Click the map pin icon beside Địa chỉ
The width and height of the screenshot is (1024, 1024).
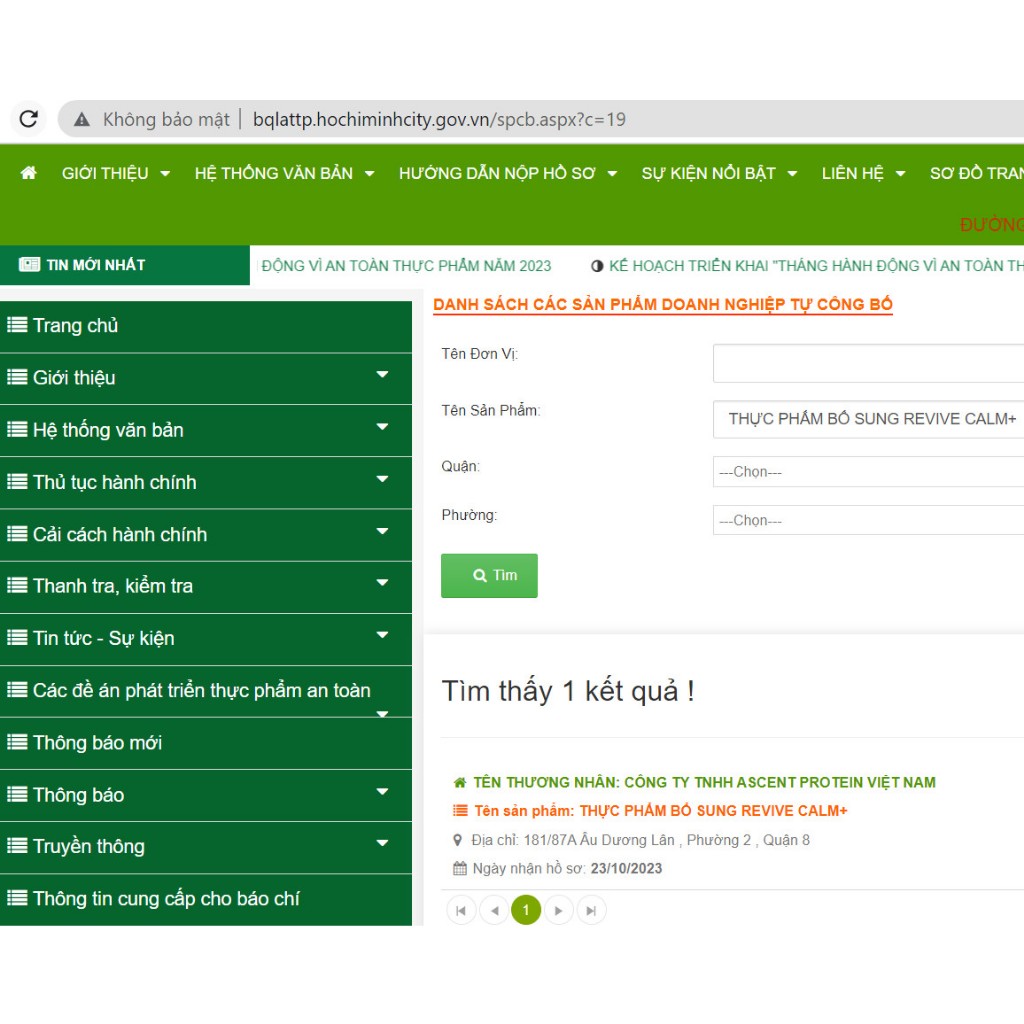pyautogui.click(x=458, y=840)
